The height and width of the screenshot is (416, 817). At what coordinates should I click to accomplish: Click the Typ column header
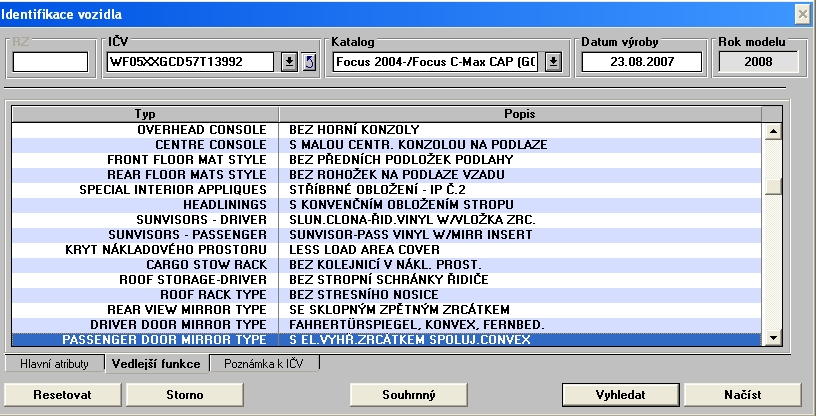pos(146,113)
